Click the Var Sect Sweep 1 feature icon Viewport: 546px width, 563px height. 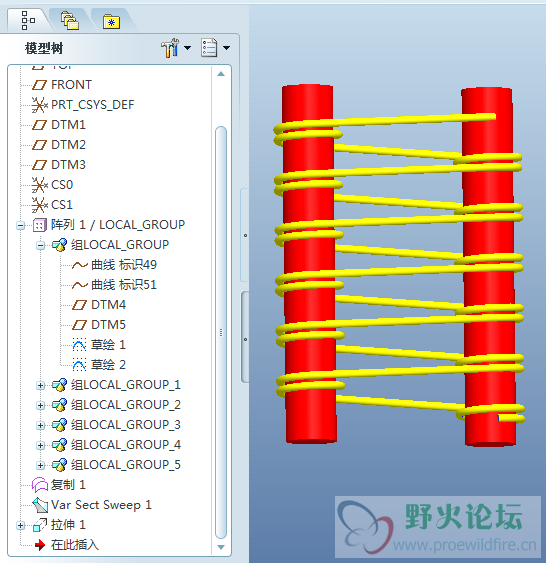[x=40, y=505]
